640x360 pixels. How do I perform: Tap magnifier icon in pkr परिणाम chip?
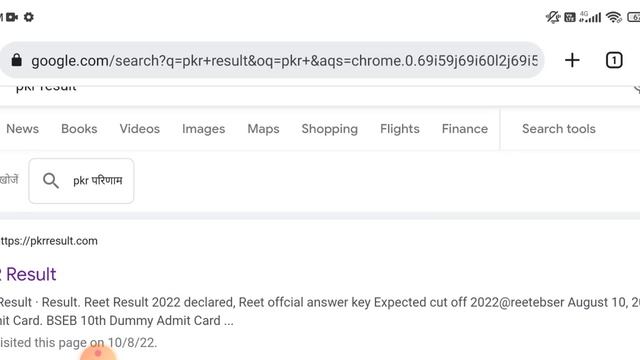[x=51, y=180]
